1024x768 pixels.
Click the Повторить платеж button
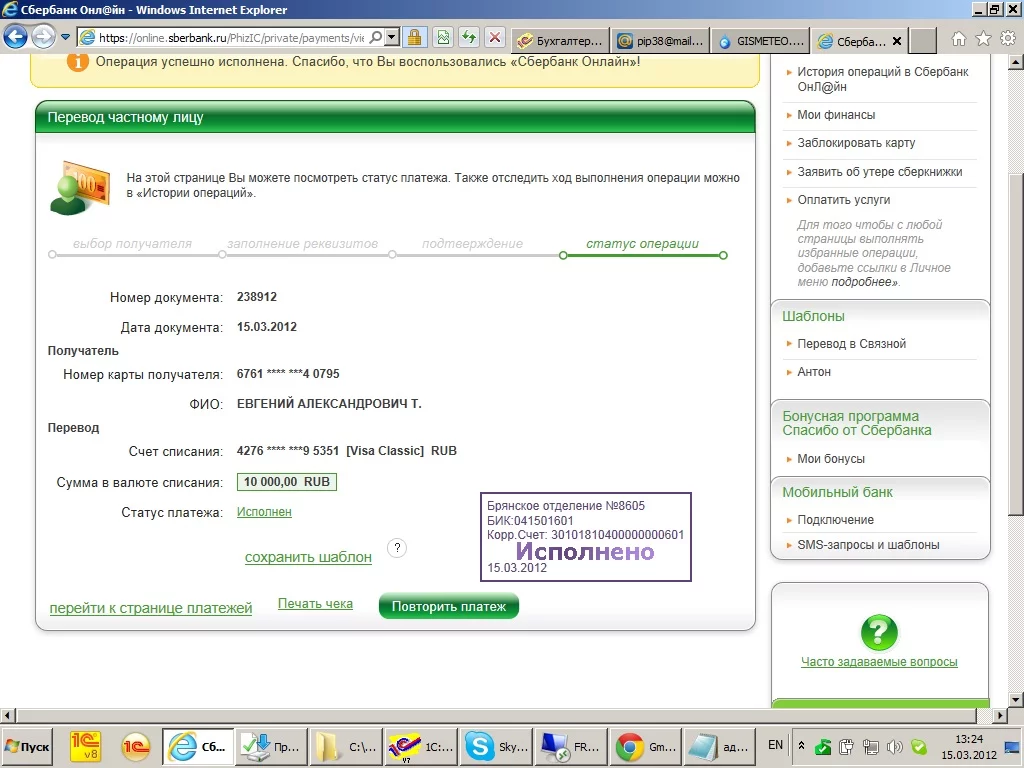click(449, 606)
